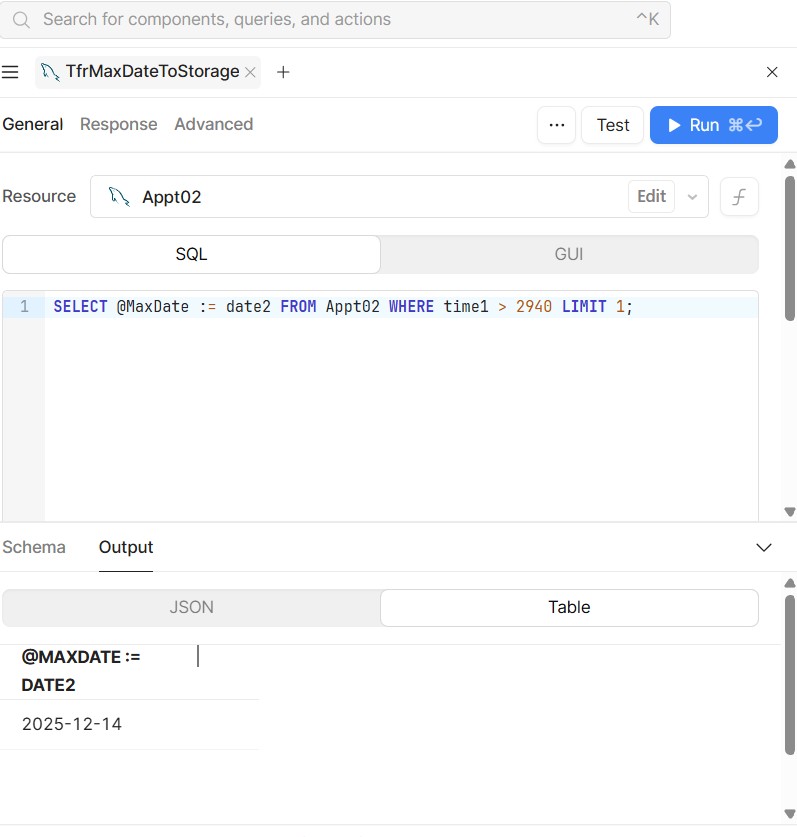Switch query editor to SQL mode
Screen dimensions: 797x837
coord(191,255)
